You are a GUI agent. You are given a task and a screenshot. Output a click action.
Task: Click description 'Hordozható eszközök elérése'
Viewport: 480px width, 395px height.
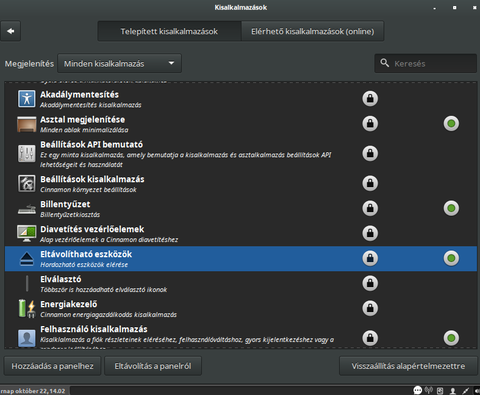click(x=84, y=265)
